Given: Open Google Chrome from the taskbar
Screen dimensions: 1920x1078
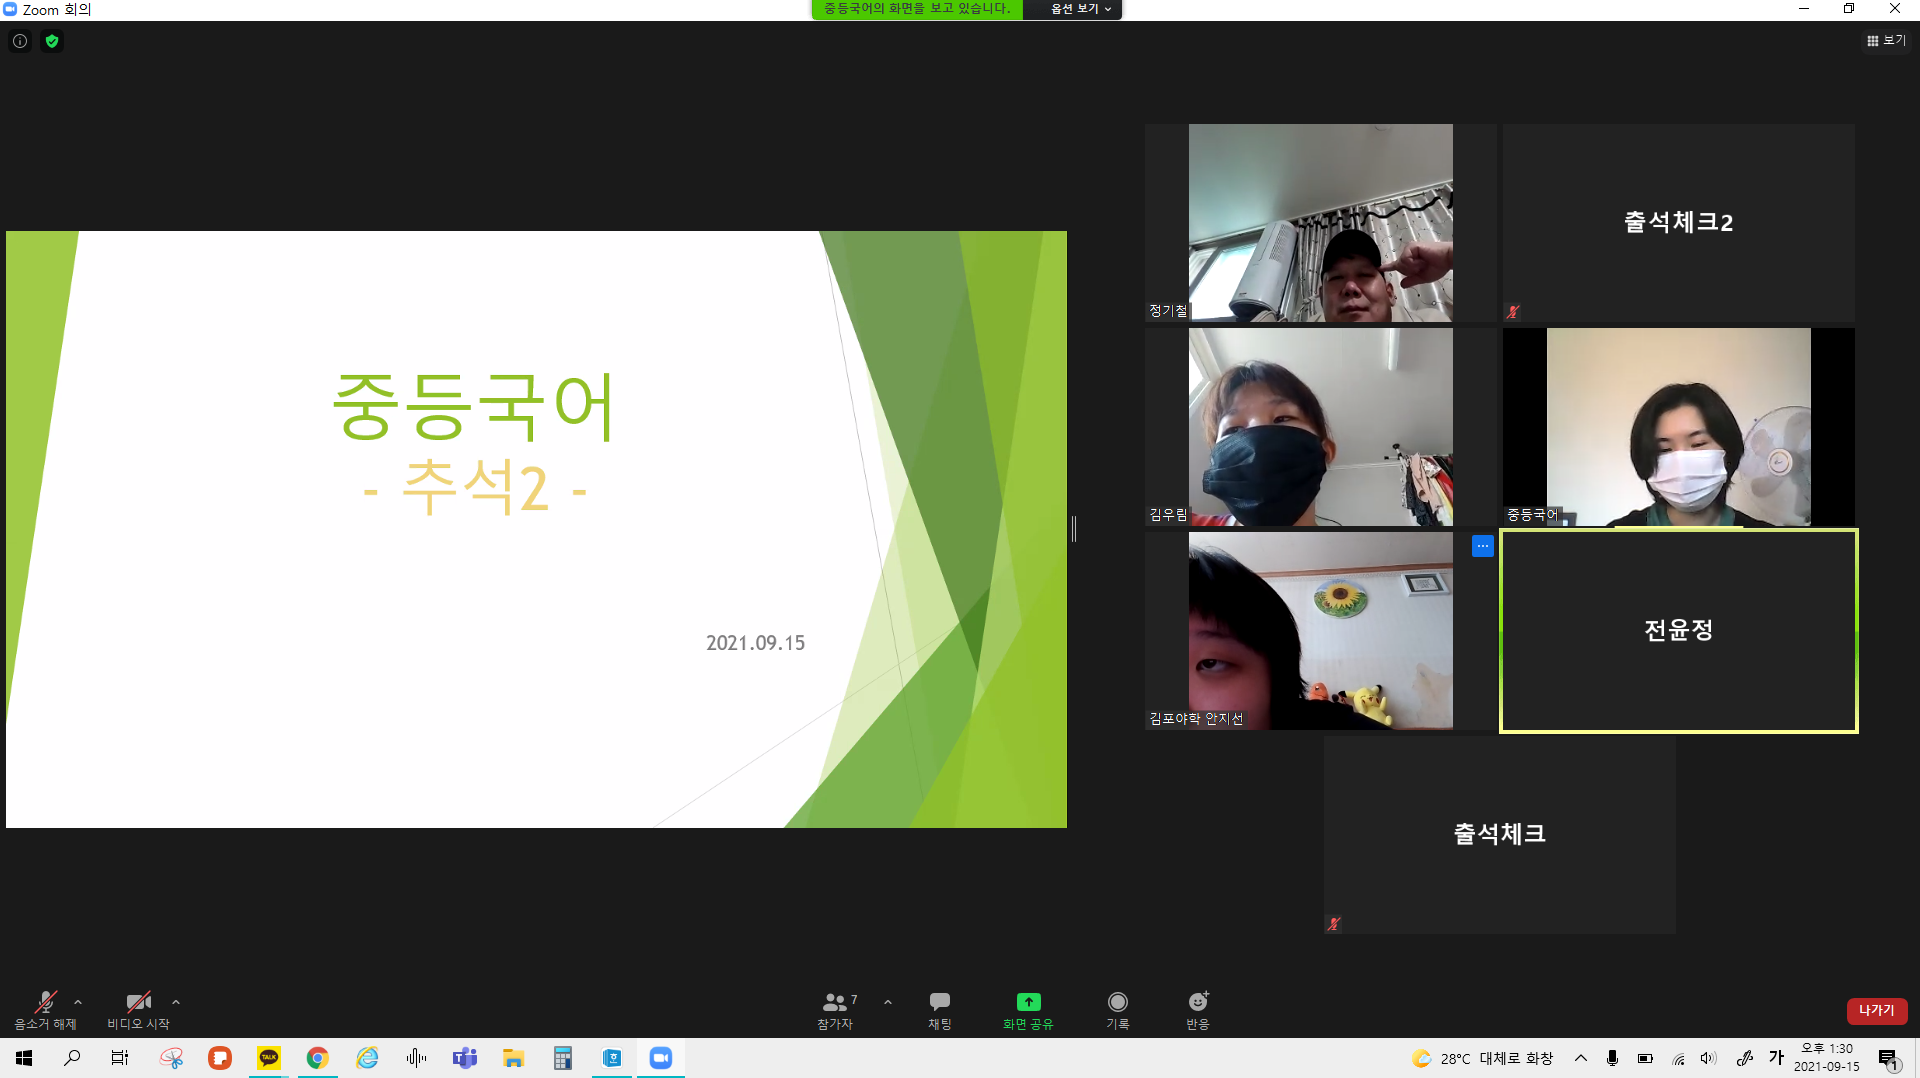Looking at the screenshot, I should coord(318,1058).
